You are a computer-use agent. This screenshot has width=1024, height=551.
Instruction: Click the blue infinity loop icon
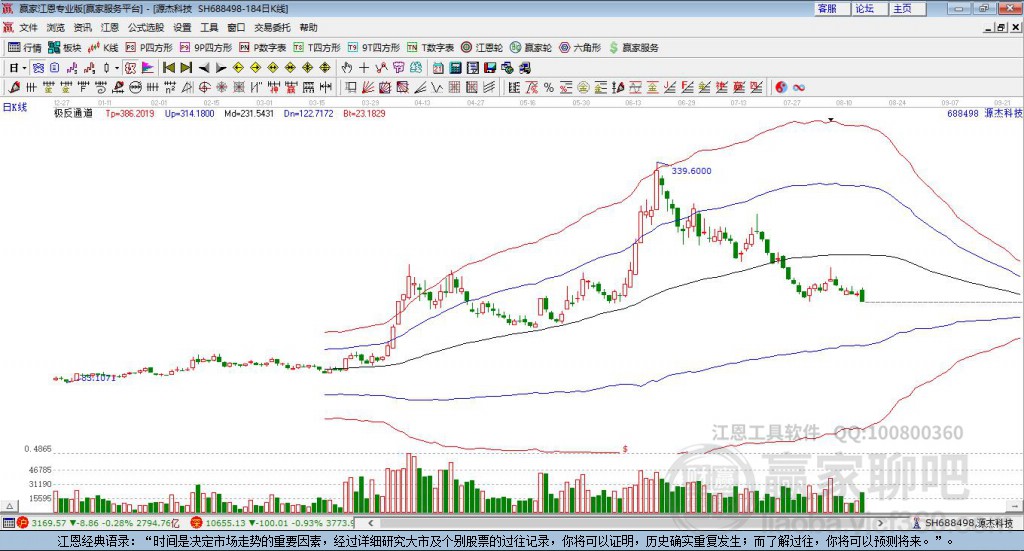799,87
